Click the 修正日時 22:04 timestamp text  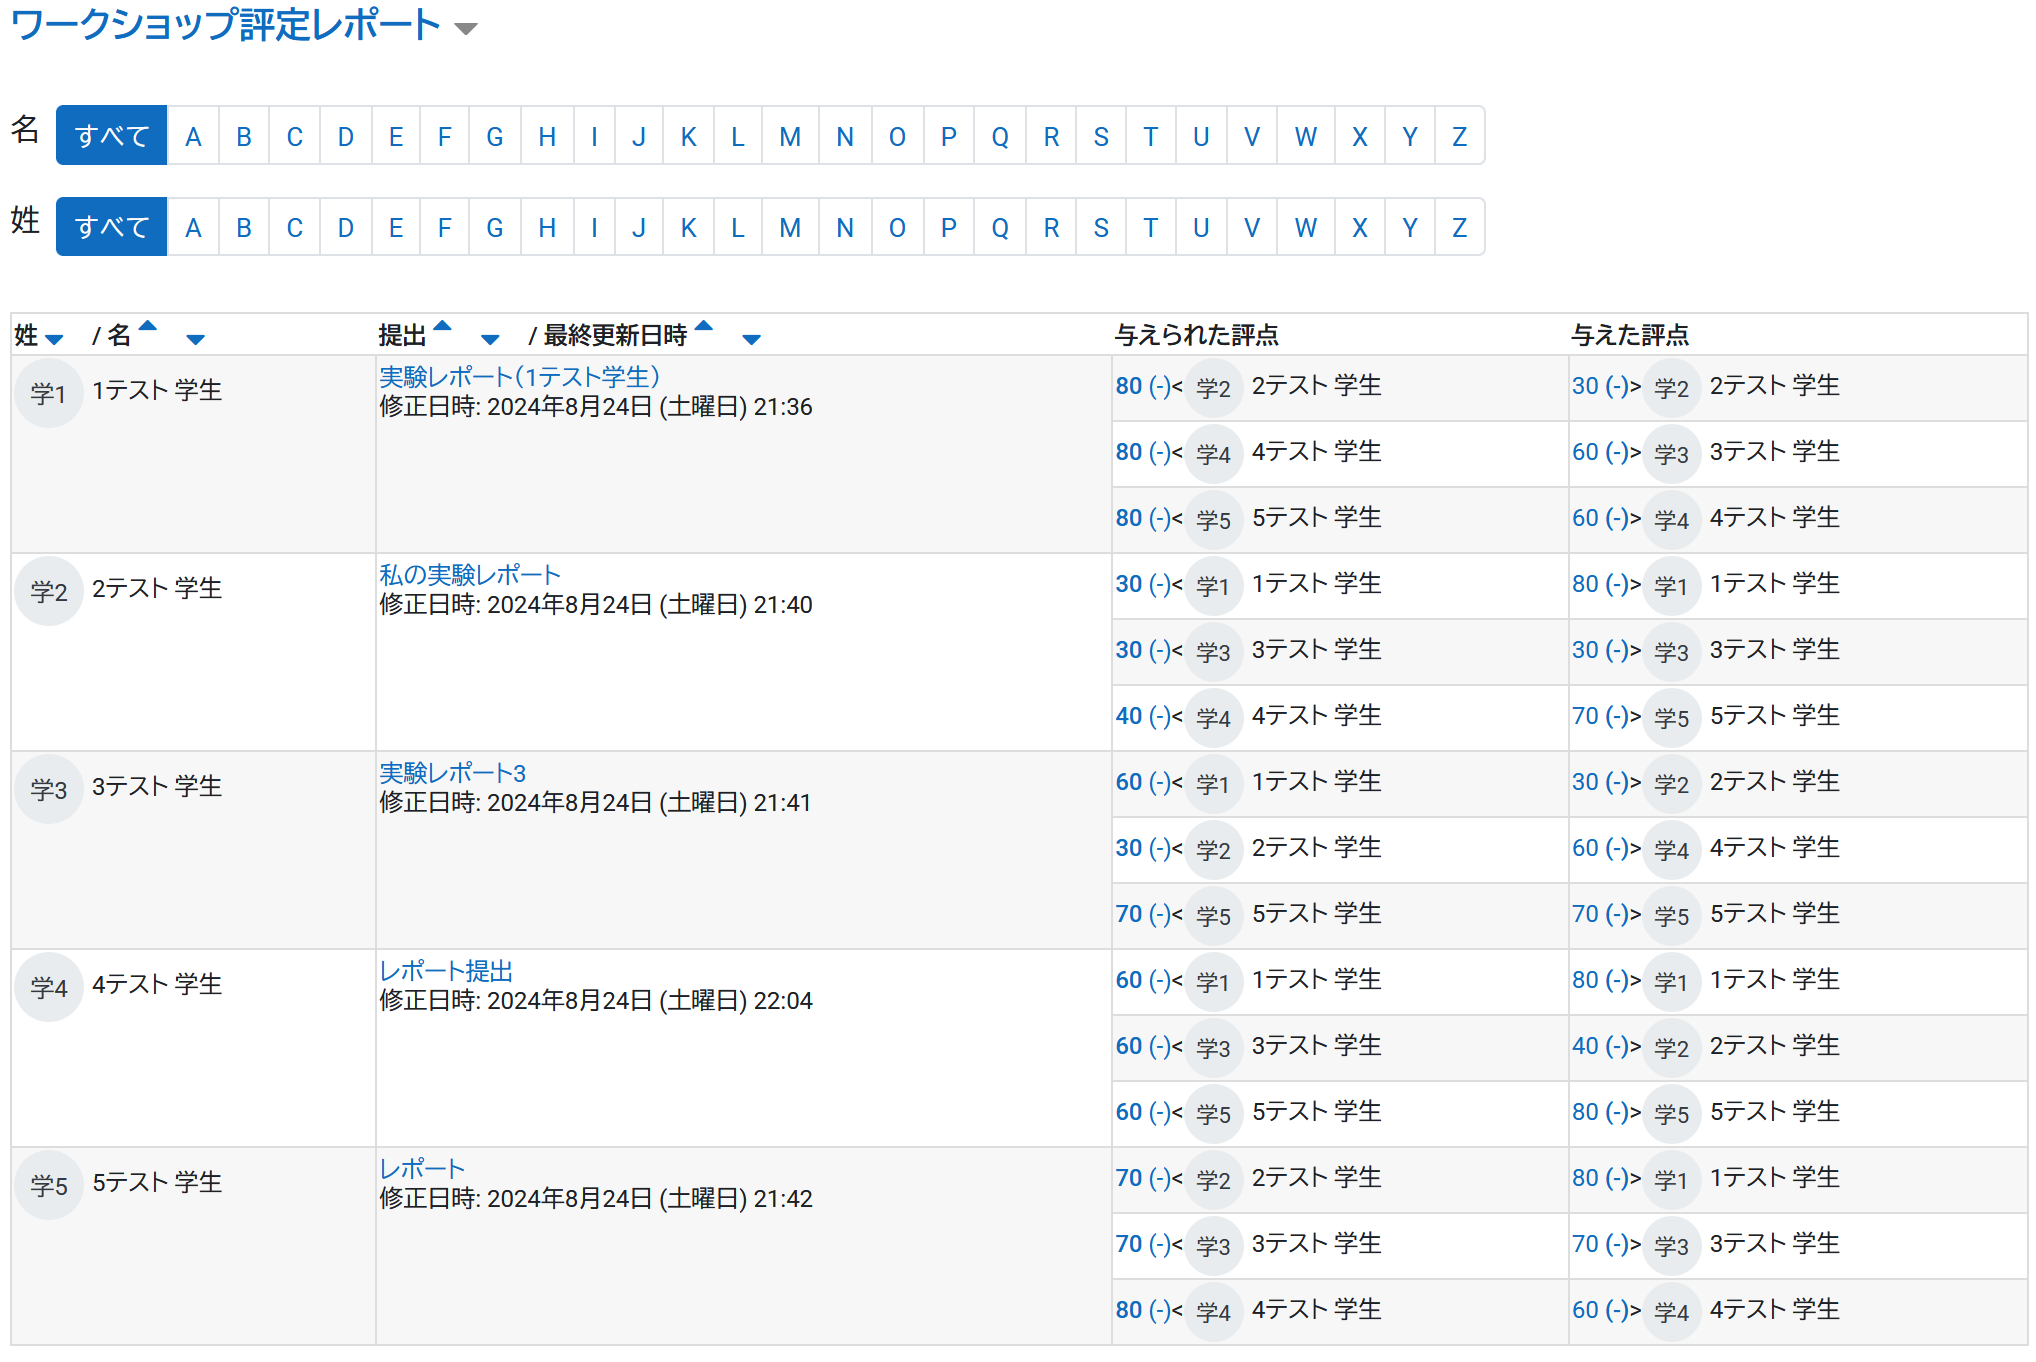(x=596, y=1001)
